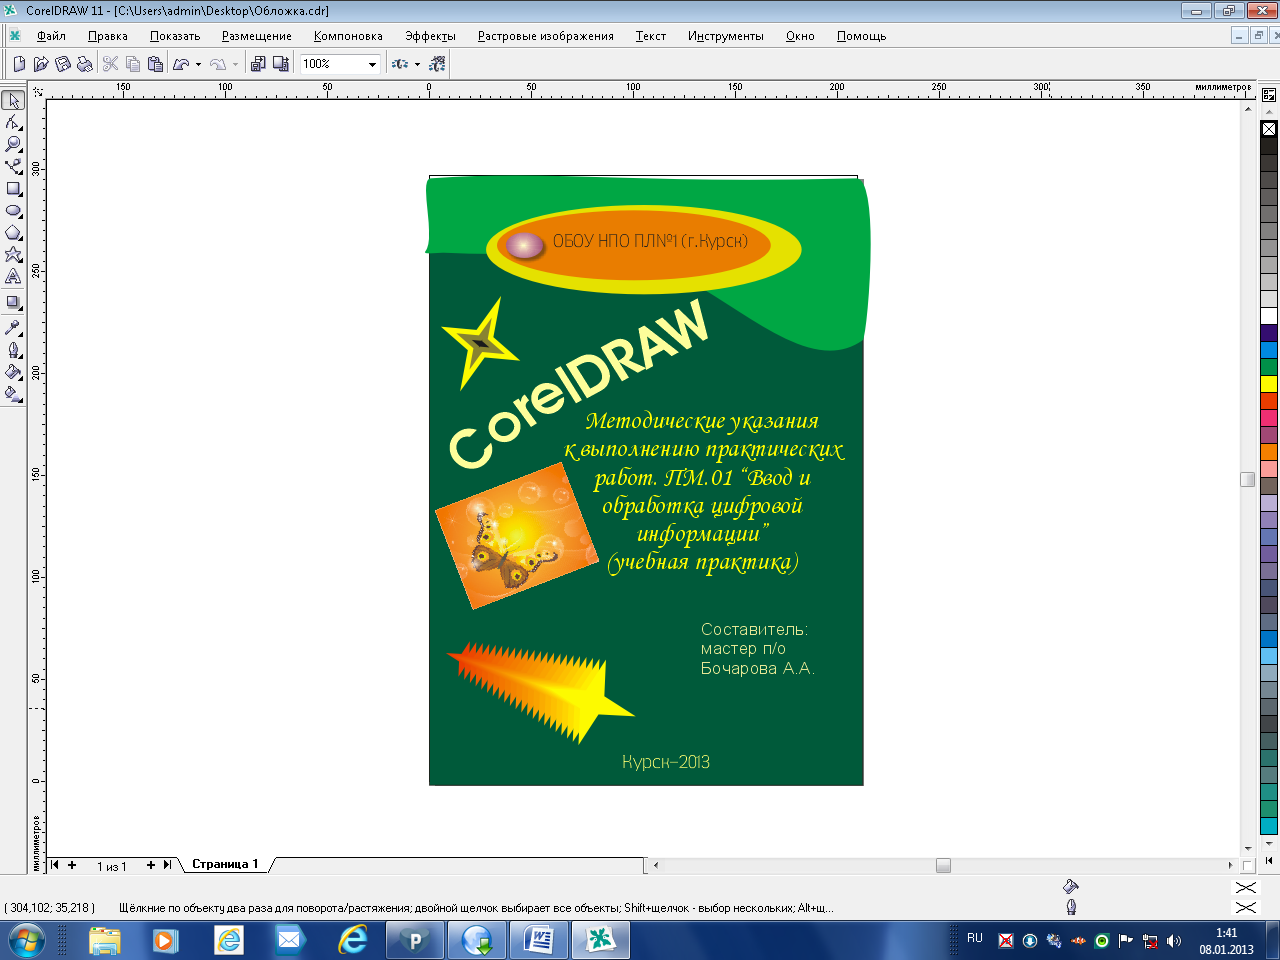This screenshot has width=1280, height=960.
Task: Select the Zoom magnifier tool
Action: [x=13, y=144]
